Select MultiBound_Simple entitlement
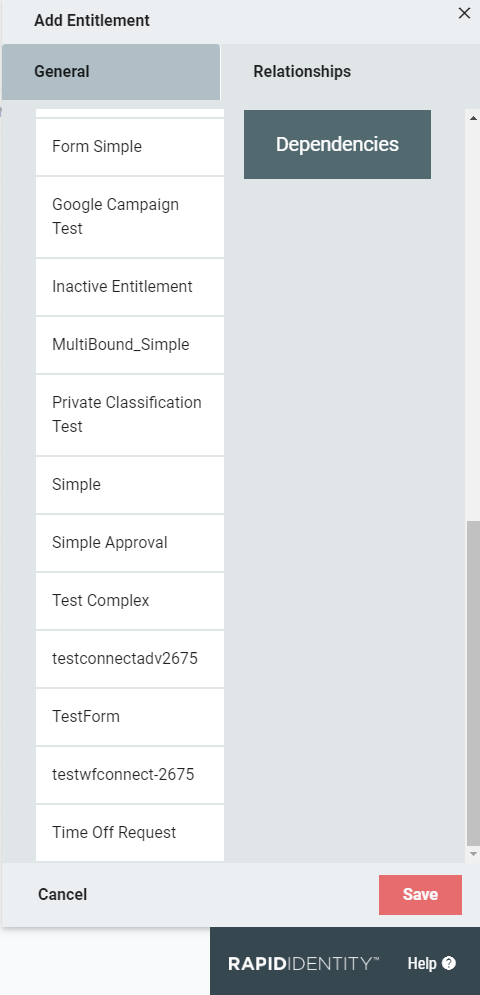Image resolution: width=480 pixels, height=995 pixels. pos(130,345)
